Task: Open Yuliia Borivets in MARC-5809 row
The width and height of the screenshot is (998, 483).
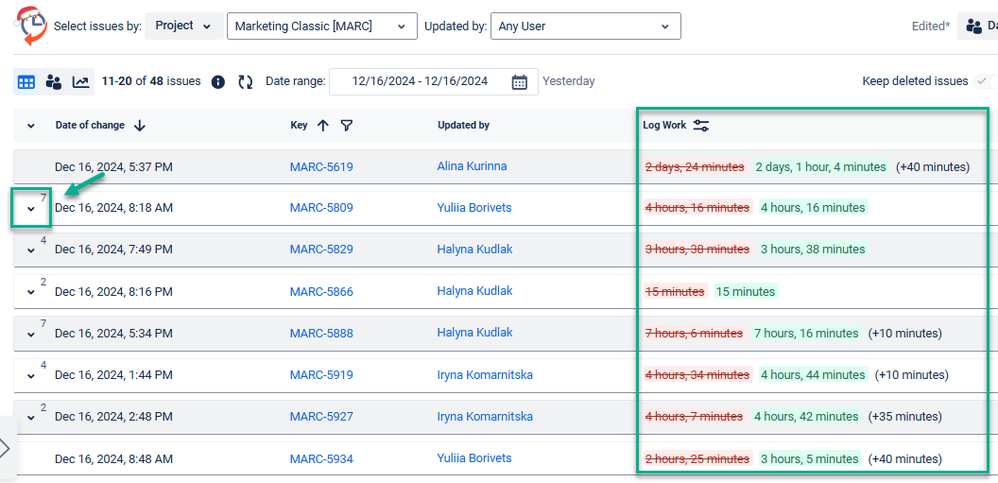Action: [474, 207]
